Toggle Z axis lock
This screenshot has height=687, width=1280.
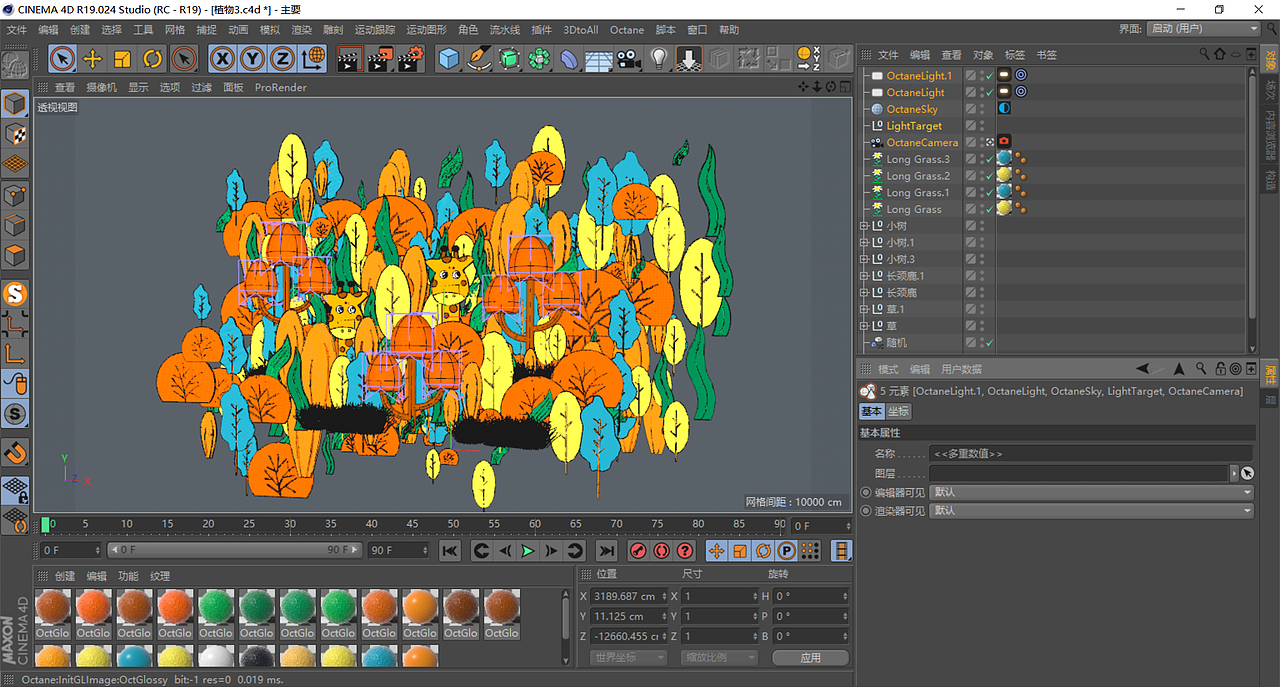click(x=282, y=59)
